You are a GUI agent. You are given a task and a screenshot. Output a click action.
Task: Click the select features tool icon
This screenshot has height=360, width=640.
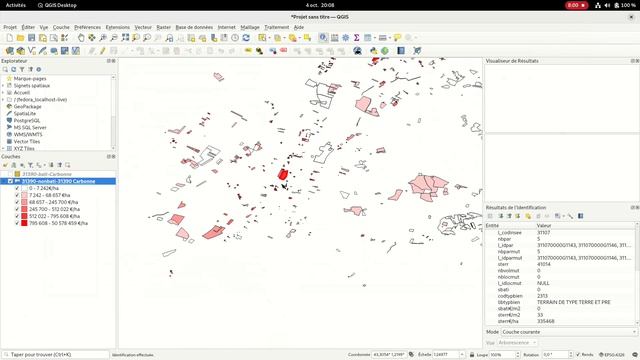pyautogui.click(x=262, y=38)
